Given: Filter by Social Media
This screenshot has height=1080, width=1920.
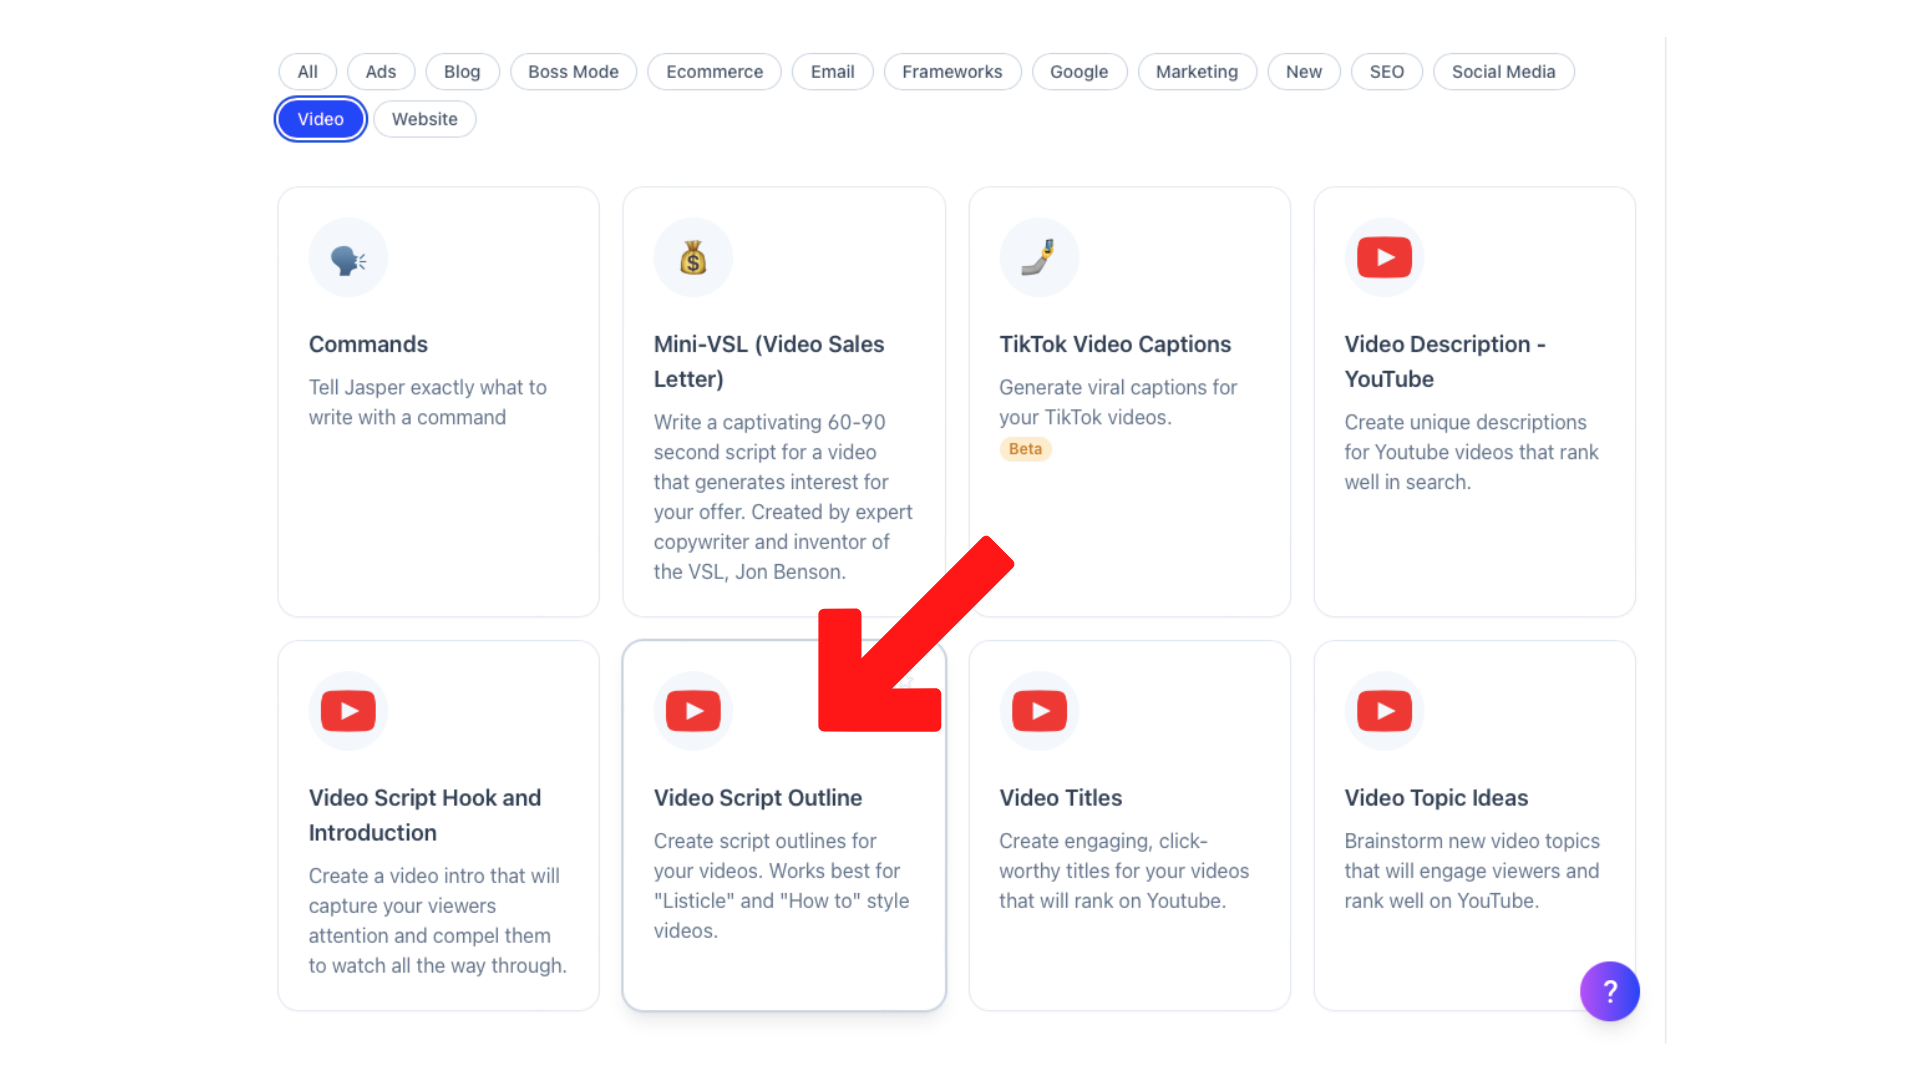Looking at the screenshot, I should tap(1503, 71).
